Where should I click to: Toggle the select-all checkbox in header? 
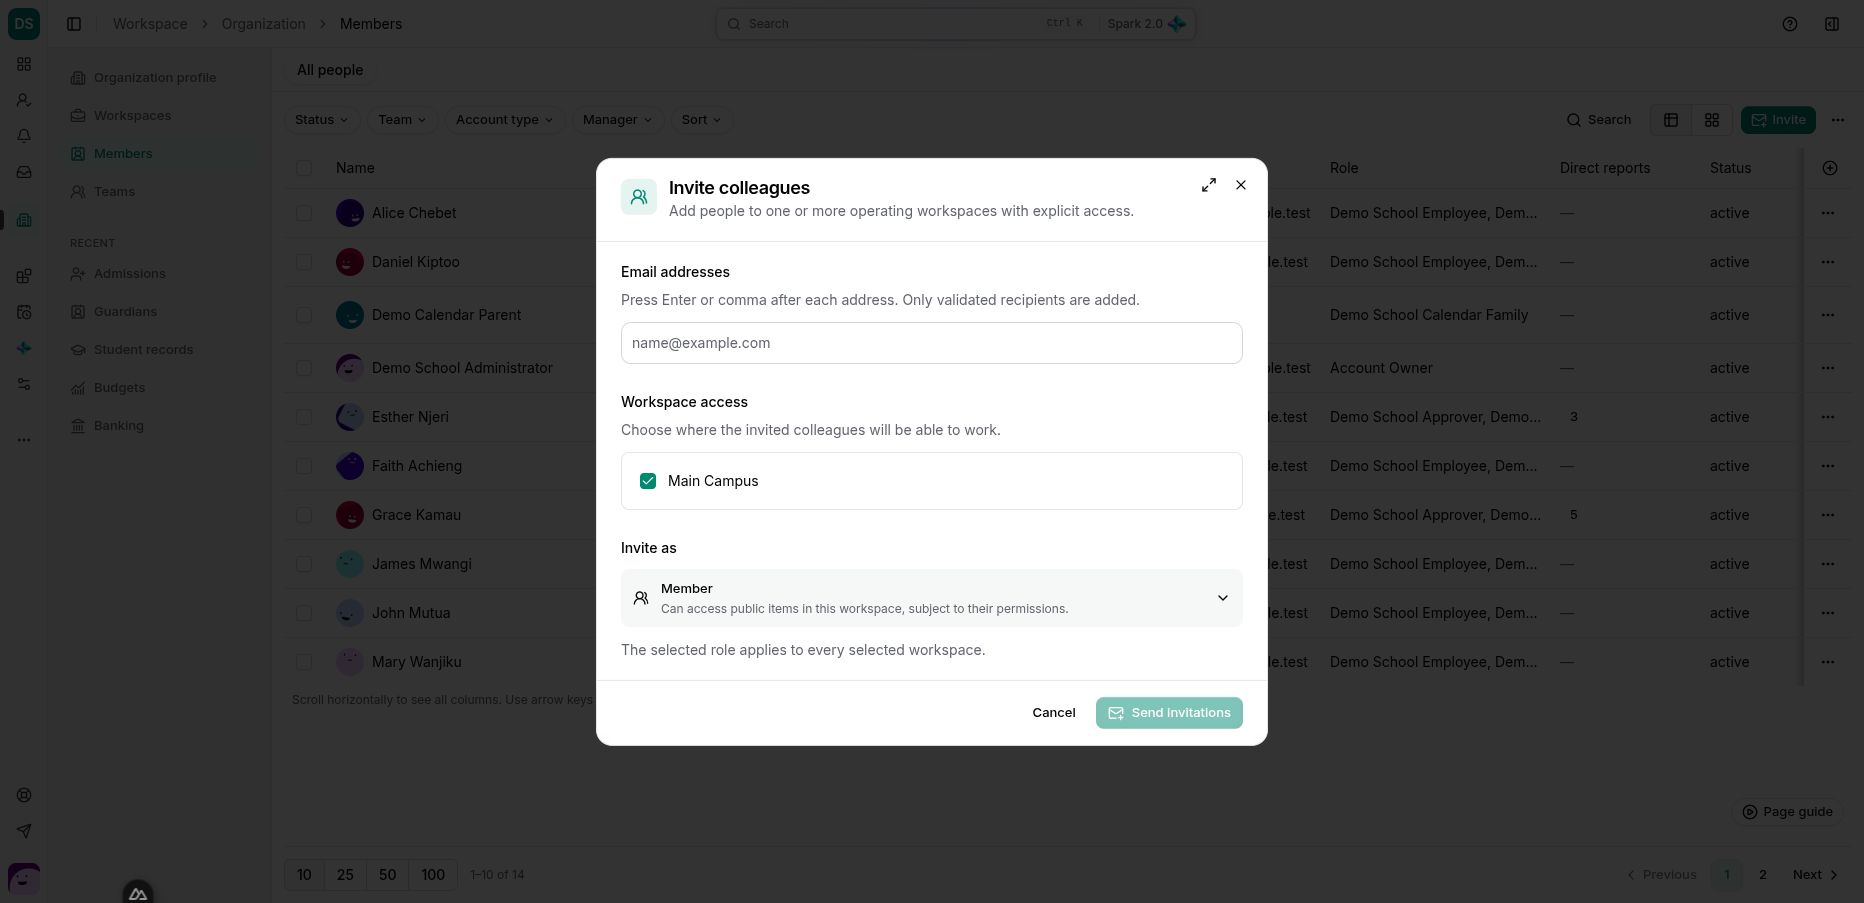tap(304, 168)
